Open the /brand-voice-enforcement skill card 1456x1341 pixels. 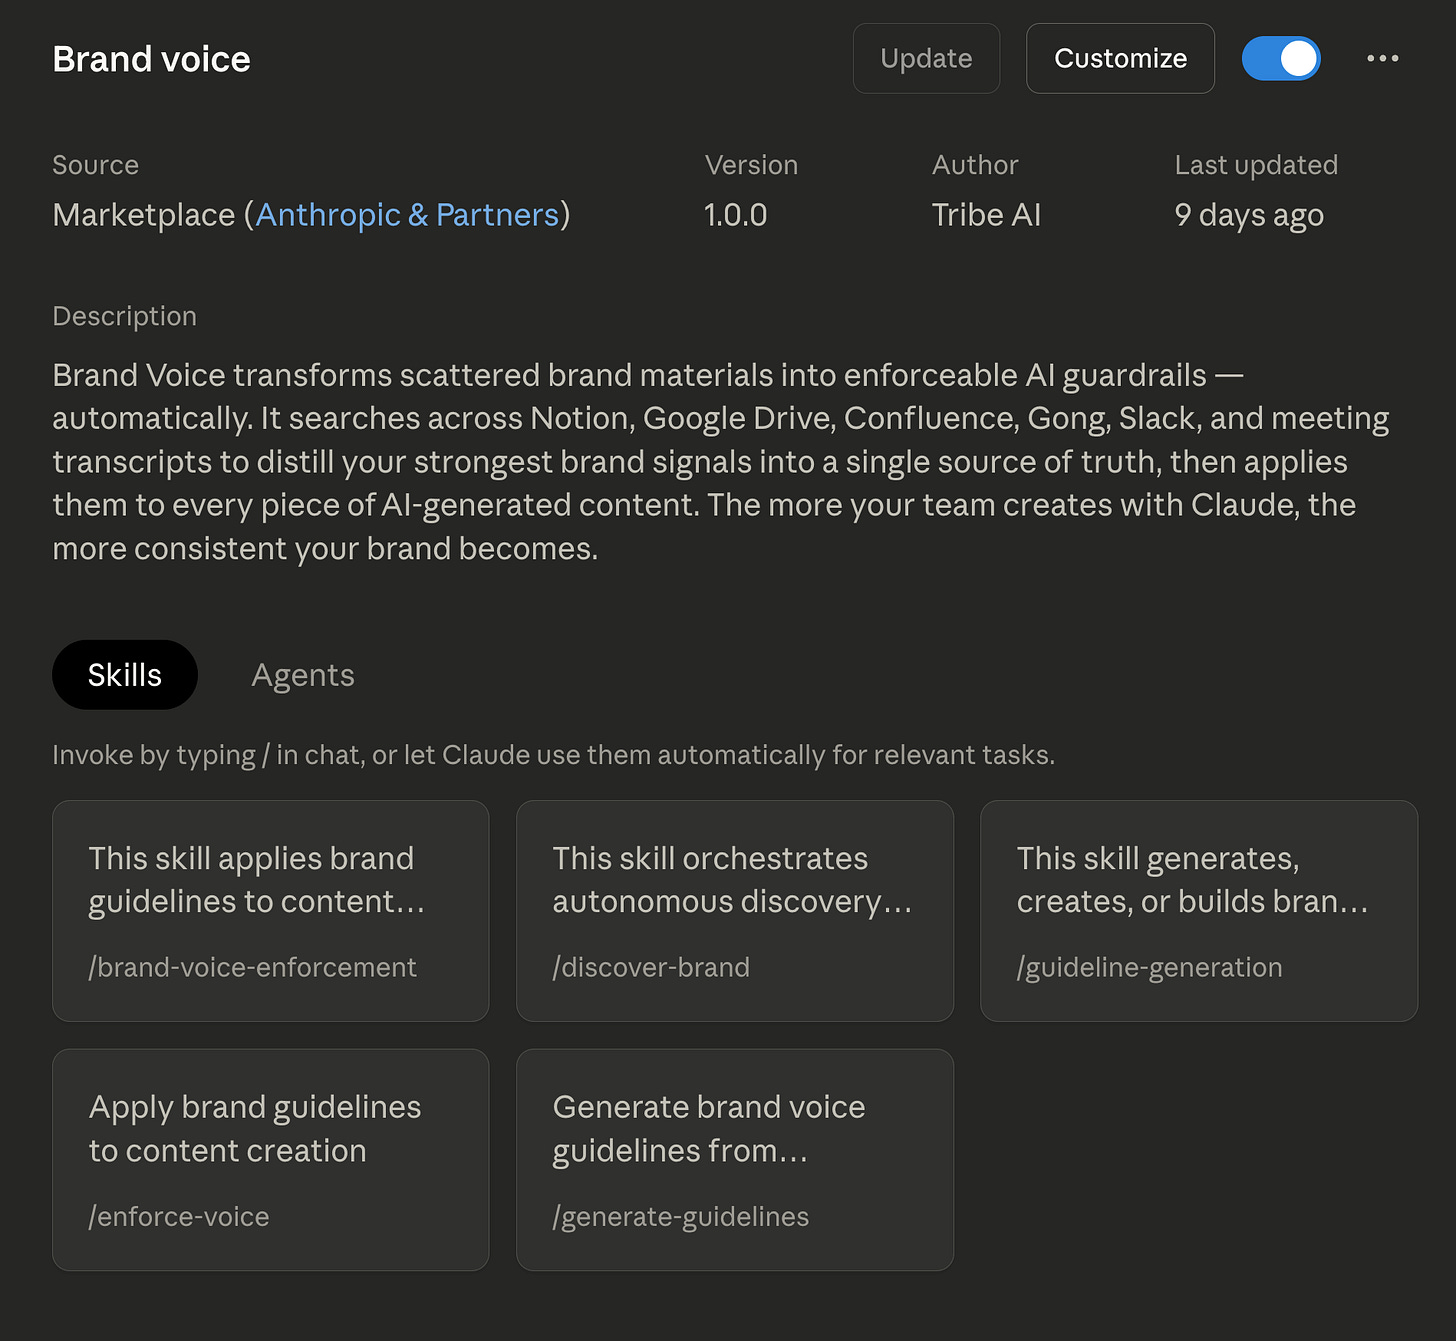[270, 910]
